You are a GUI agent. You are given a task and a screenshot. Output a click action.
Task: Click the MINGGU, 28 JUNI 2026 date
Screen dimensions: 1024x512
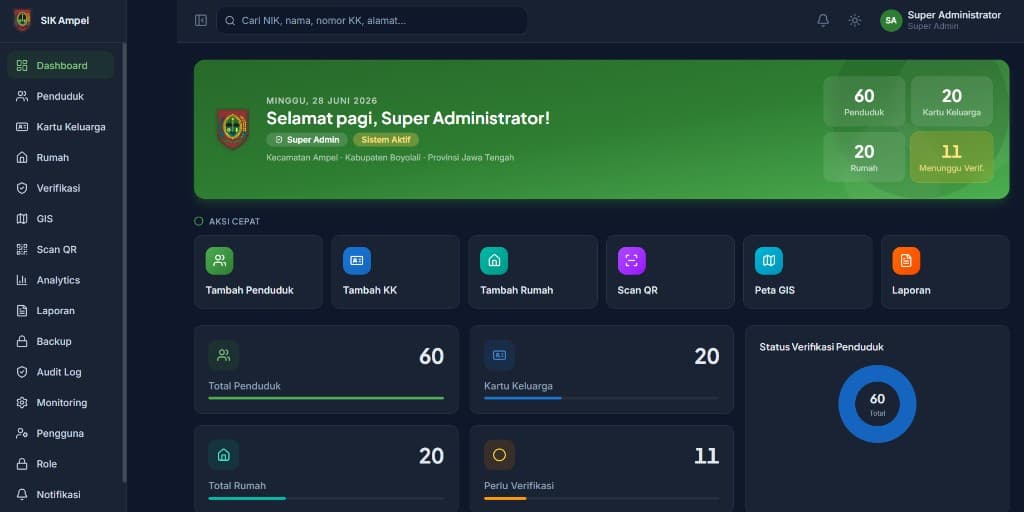pyautogui.click(x=322, y=101)
